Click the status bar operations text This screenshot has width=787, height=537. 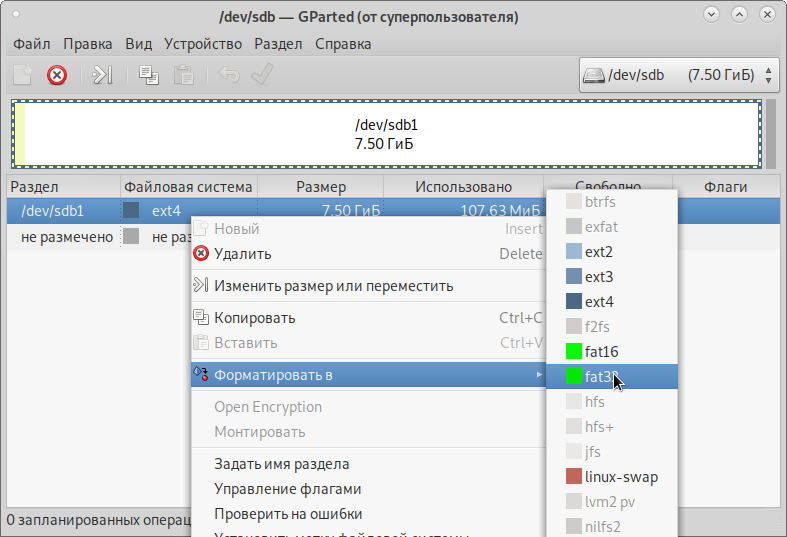98,520
